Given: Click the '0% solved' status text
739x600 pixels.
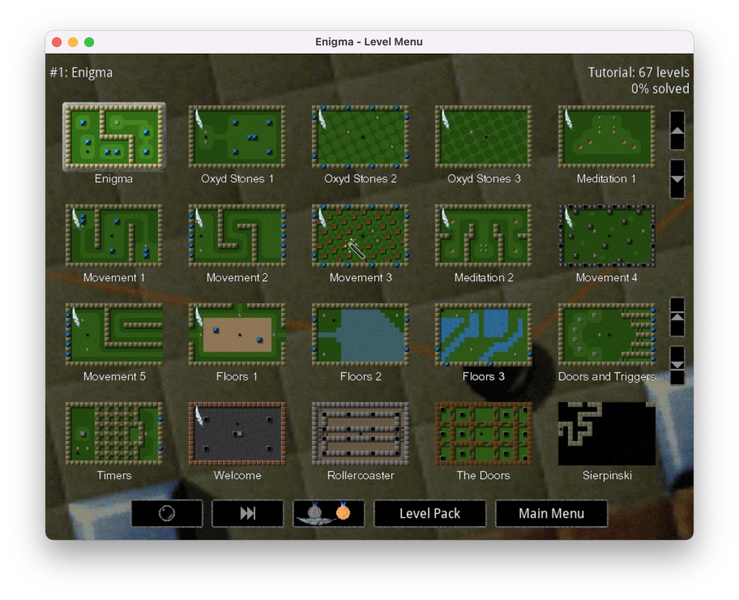Looking at the screenshot, I should [x=660, y=89].
